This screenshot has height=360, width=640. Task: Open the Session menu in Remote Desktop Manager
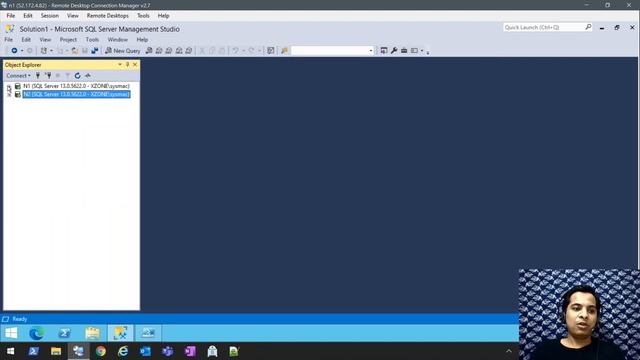[50, 16]
